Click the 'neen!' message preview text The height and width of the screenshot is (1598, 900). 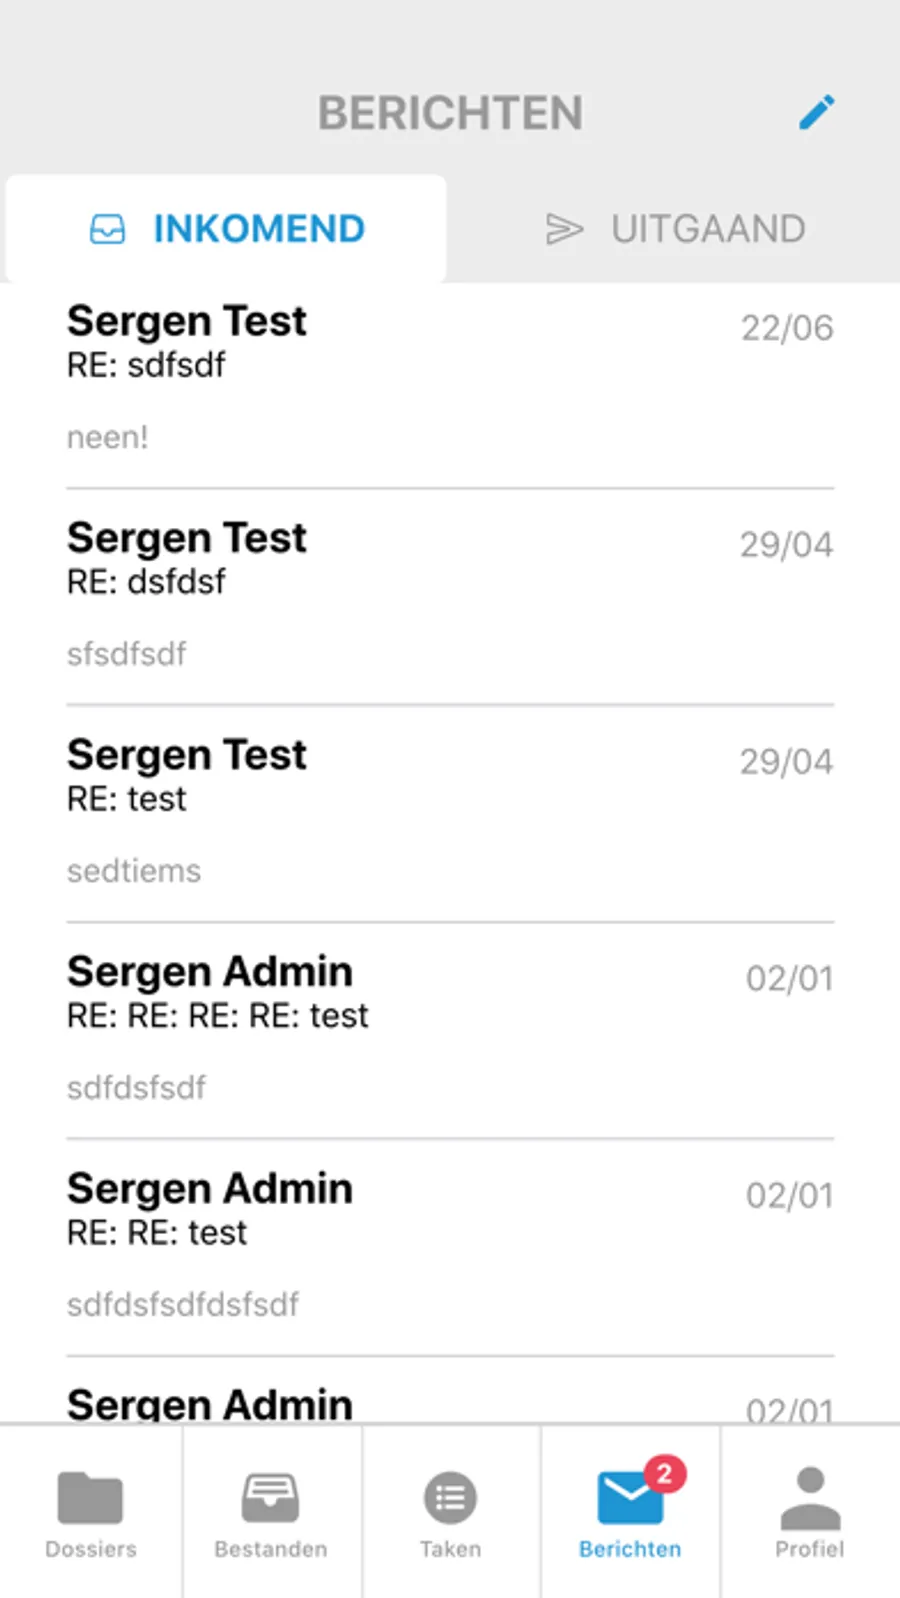point(107,437)
